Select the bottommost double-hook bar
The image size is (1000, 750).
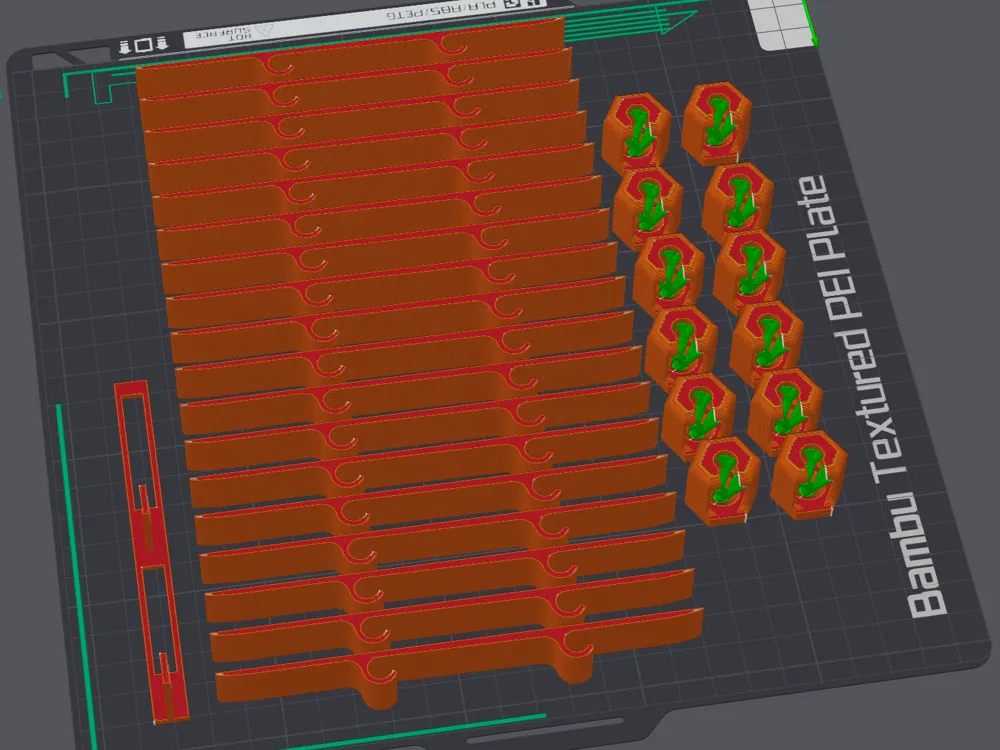pos(459,658)
